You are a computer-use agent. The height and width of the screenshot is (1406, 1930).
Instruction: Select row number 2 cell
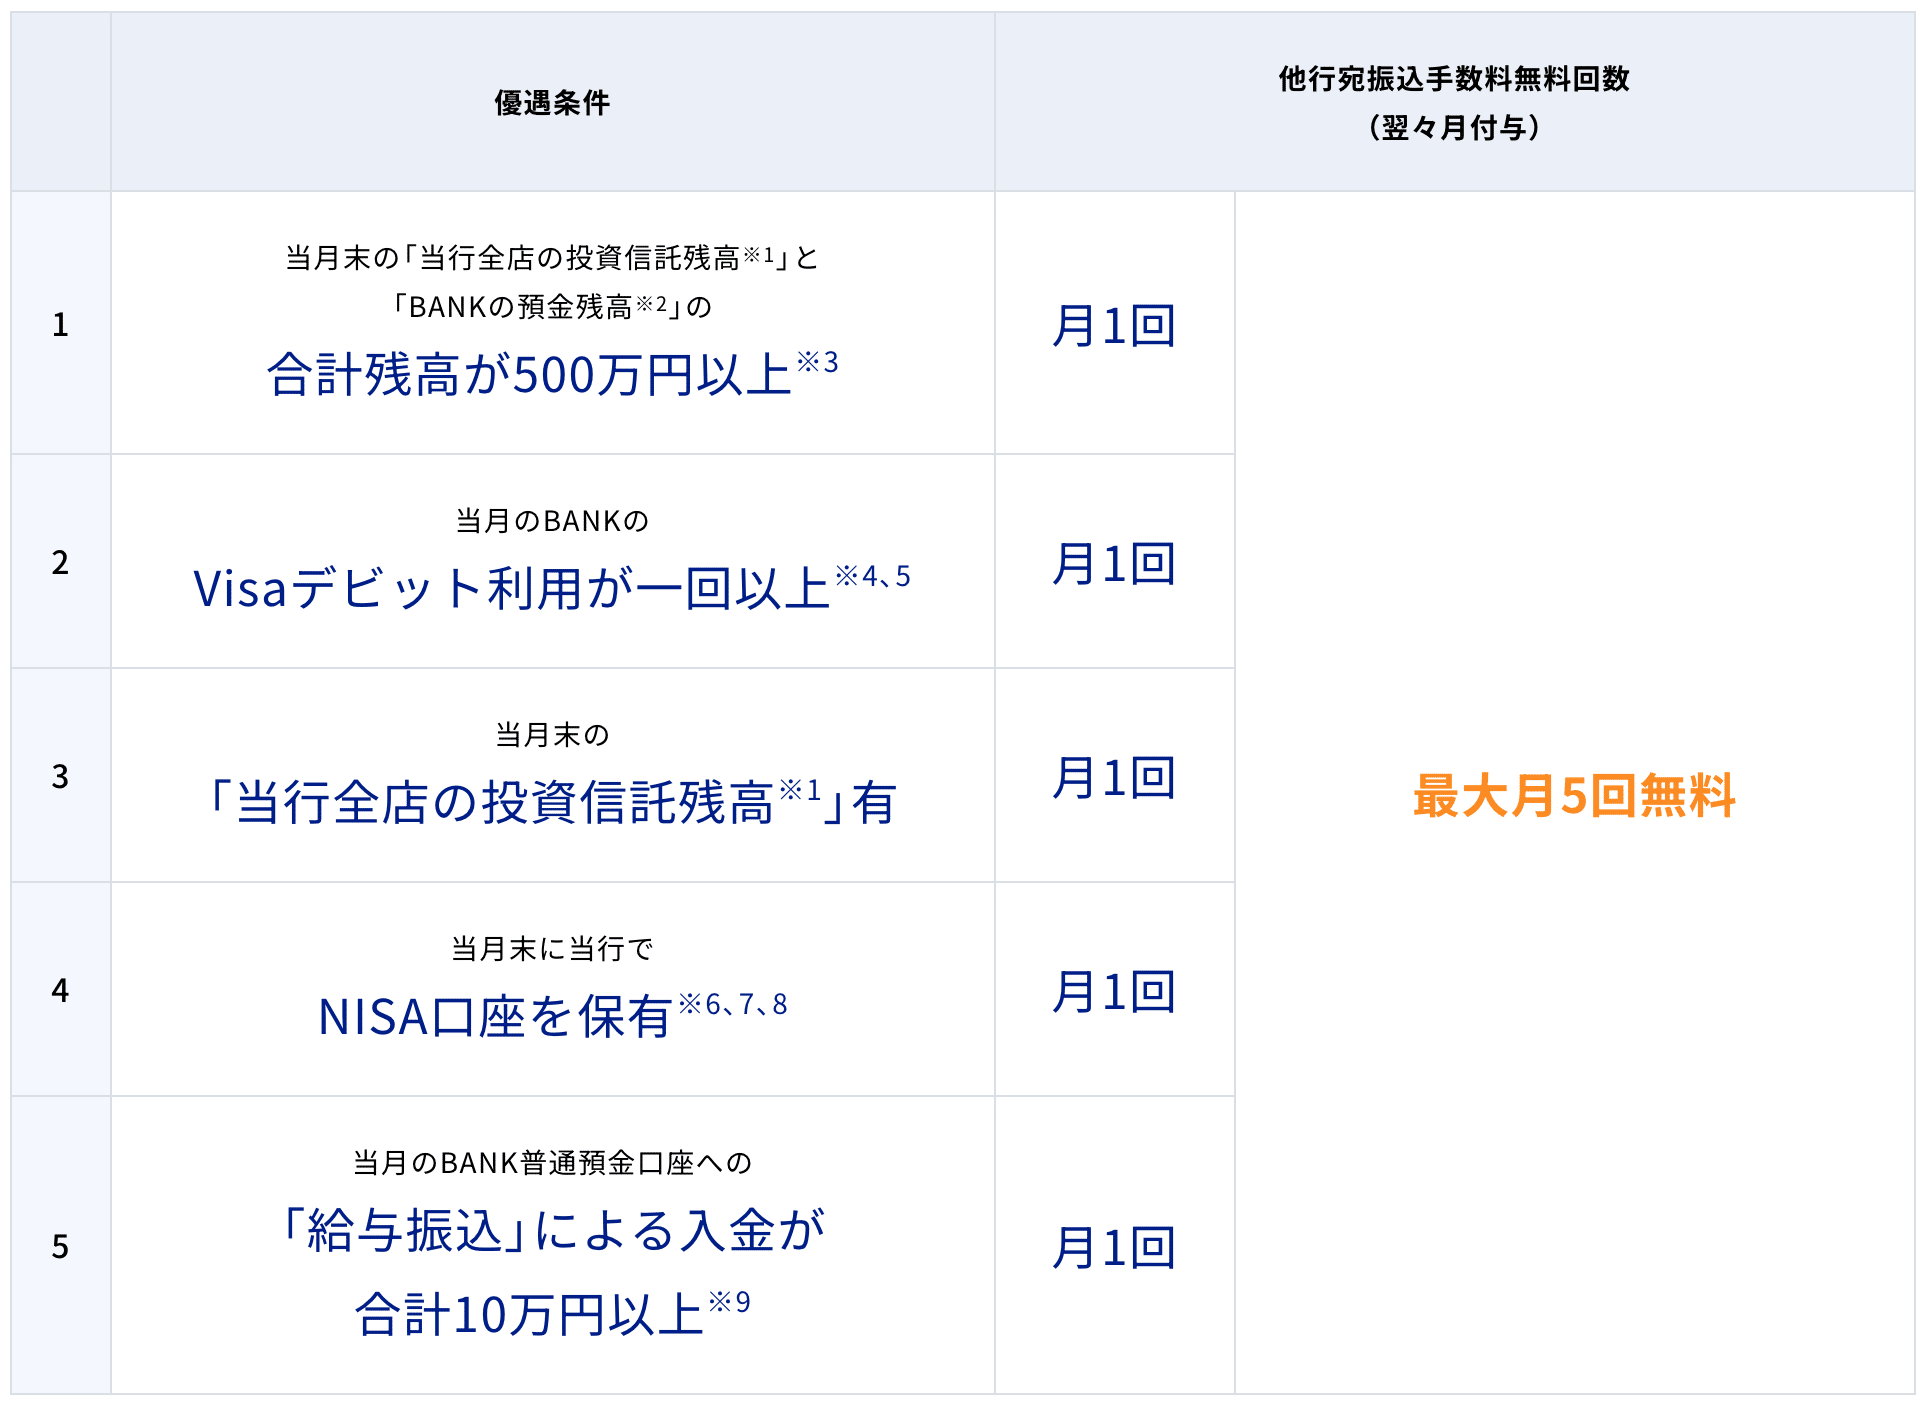61,562
